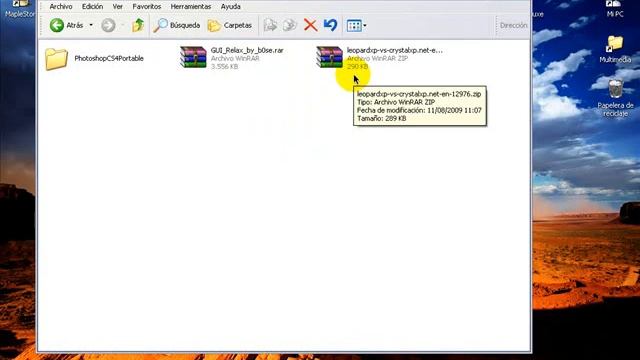Click the PhotoshopCS4Portable folder name
640x360 pixels.
pos(109,58)
